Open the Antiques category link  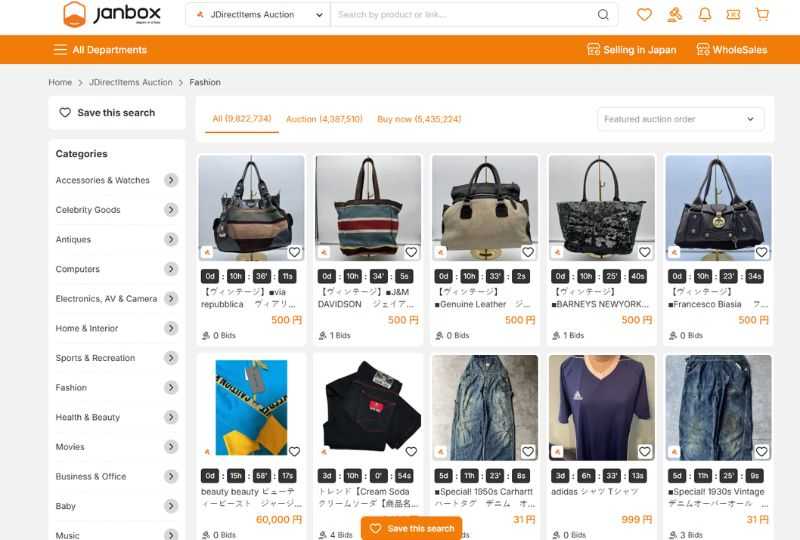pyautogui.click(x=73, y=239)
